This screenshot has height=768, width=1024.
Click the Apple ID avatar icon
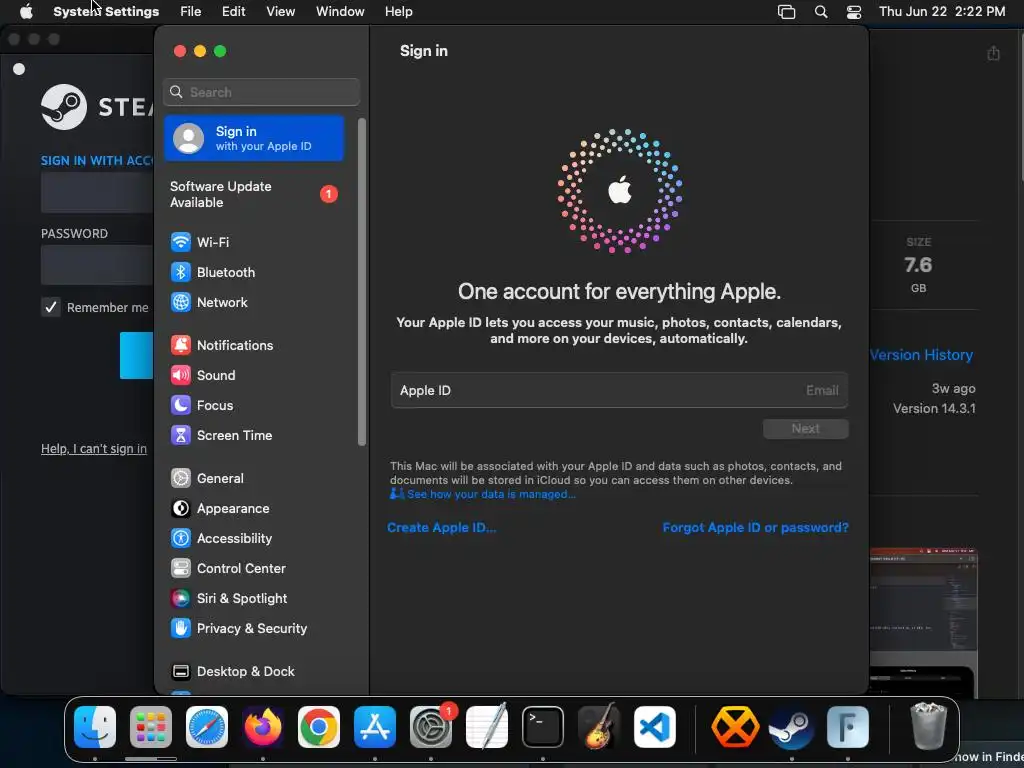[x=189, y=138]
